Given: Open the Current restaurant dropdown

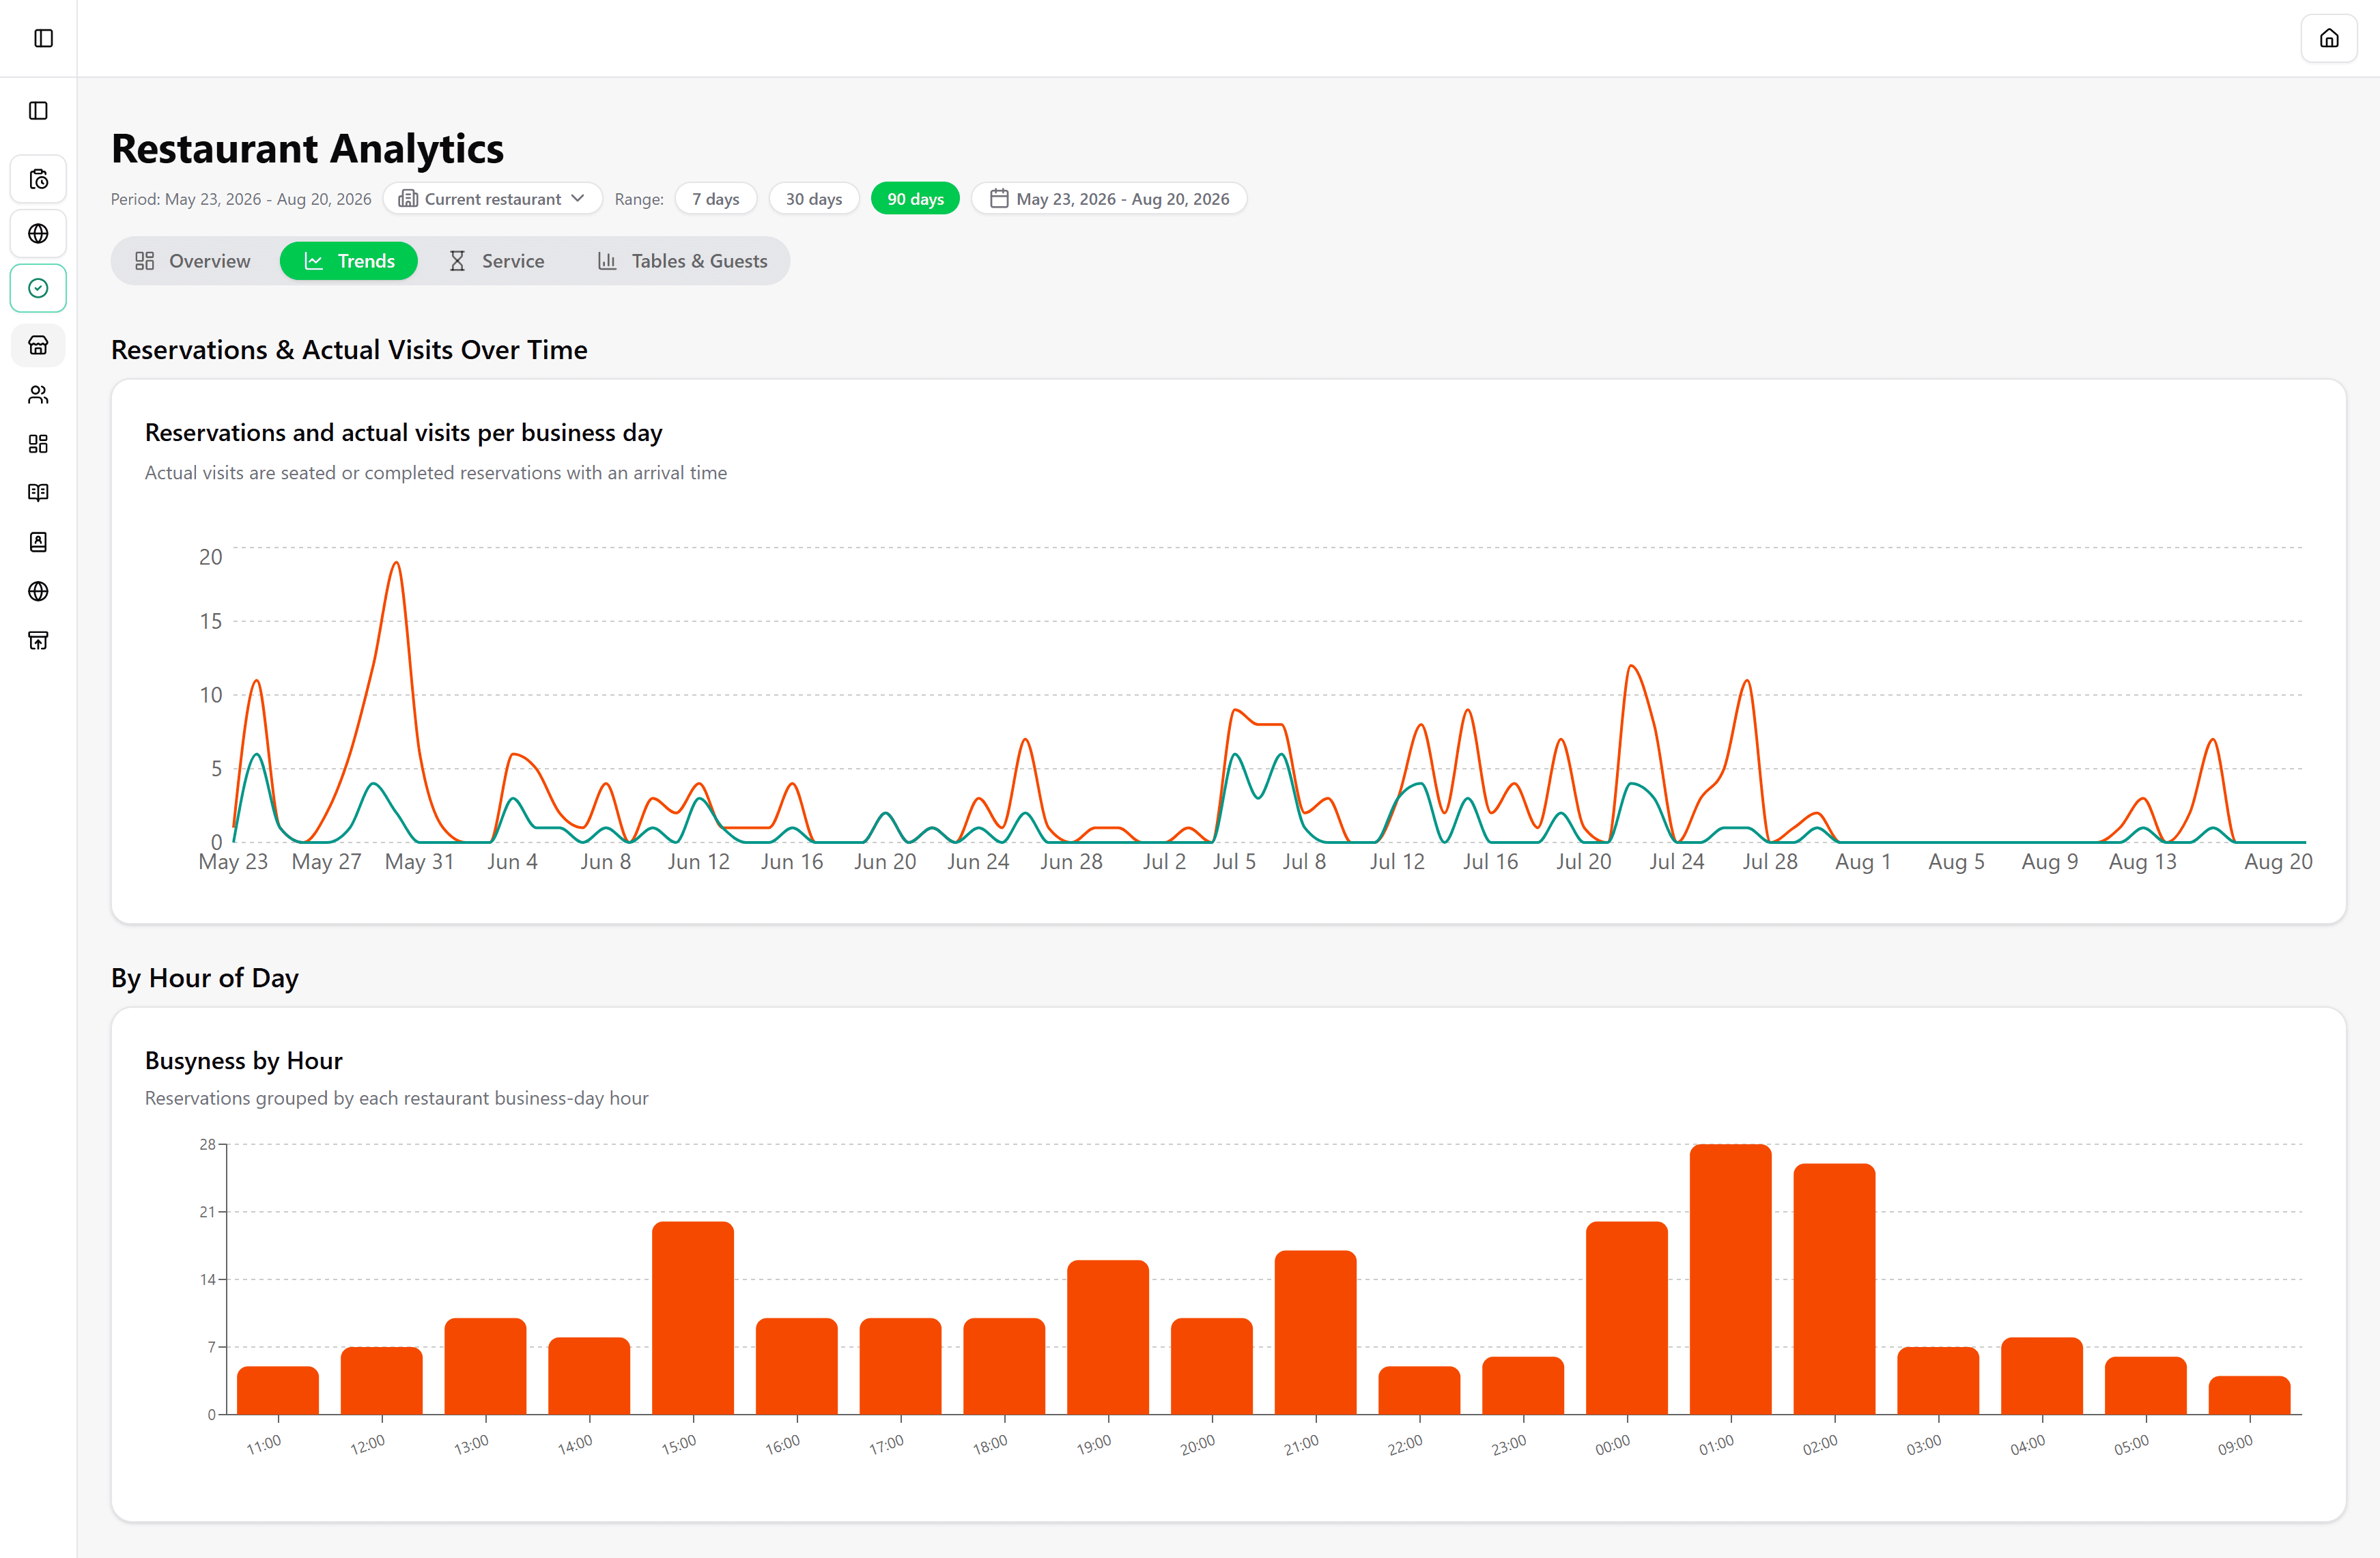Looking at the screenshot, I should click(x=492, y=199).
